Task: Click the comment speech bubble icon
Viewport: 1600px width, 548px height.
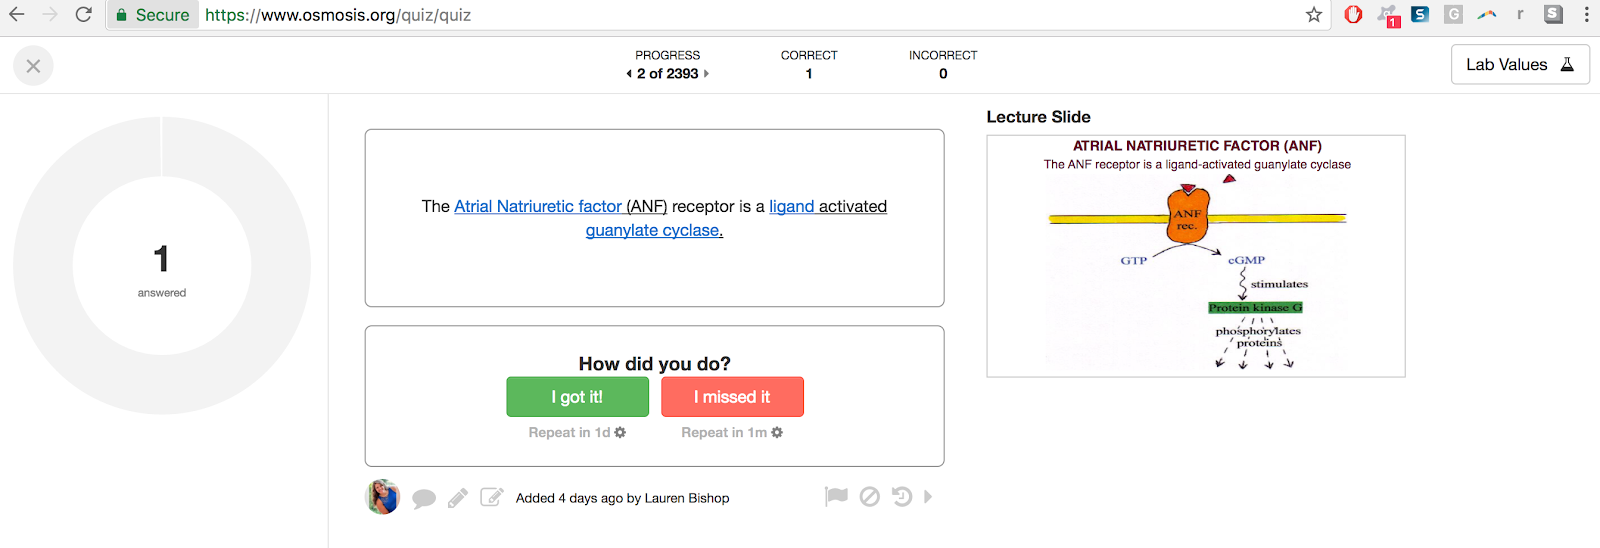Action: (x=424, y=498)
